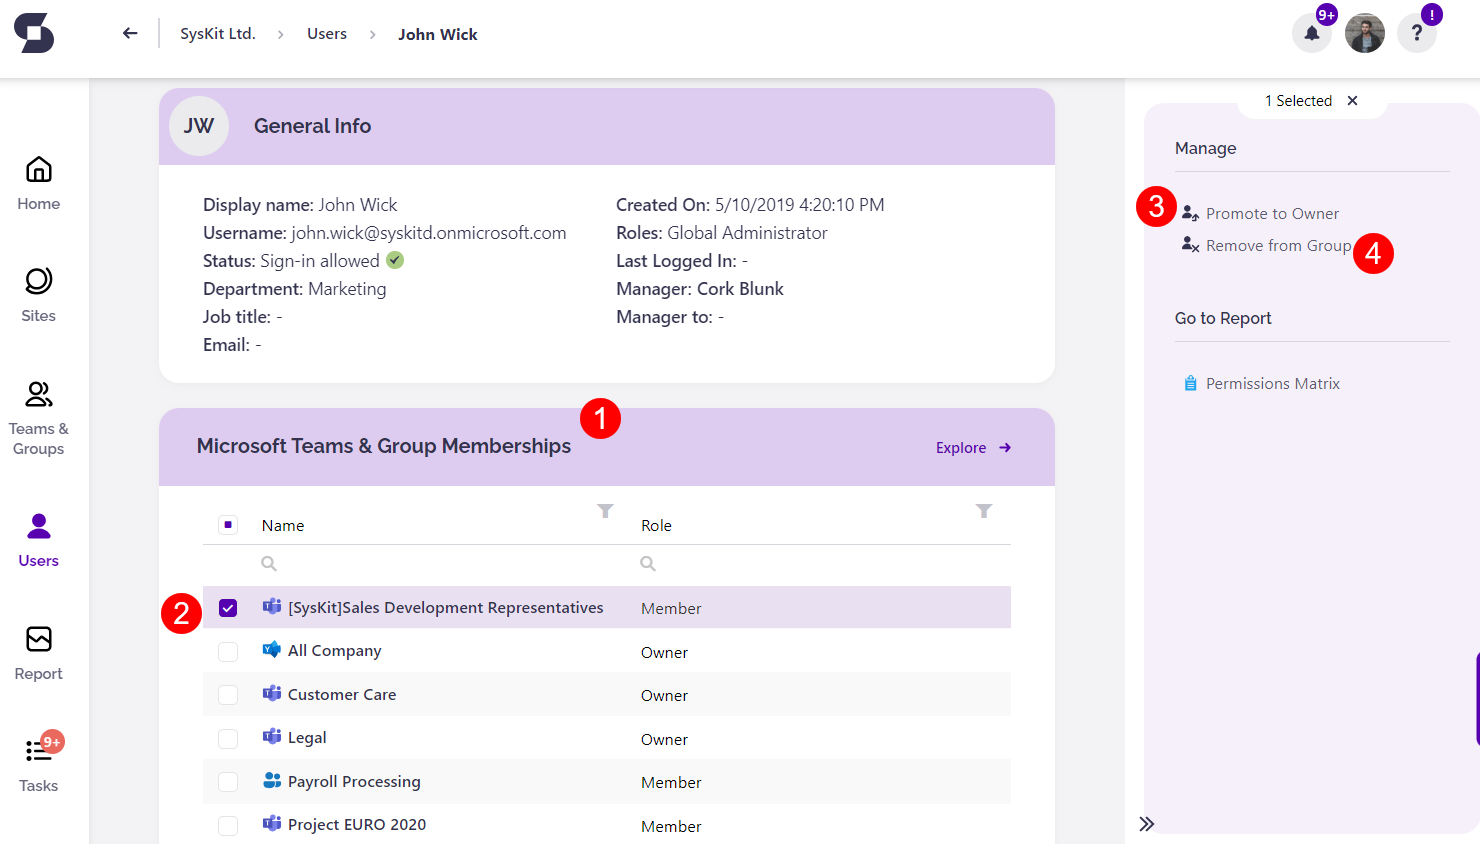Open the Role column filter
Screen dimensions: 1480x844
click(x=984, y=511)
